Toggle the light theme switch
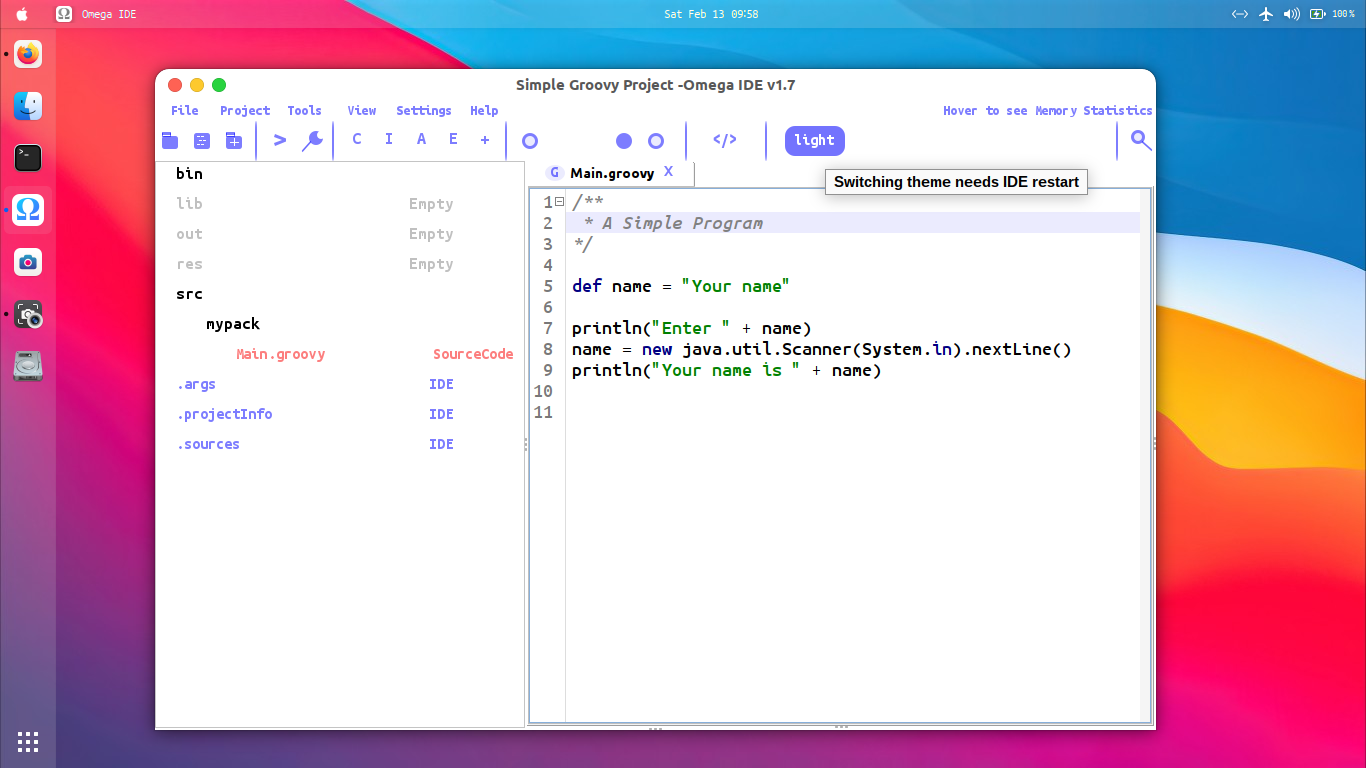Viewport: 1366px width, 768px height. point(814,141)
